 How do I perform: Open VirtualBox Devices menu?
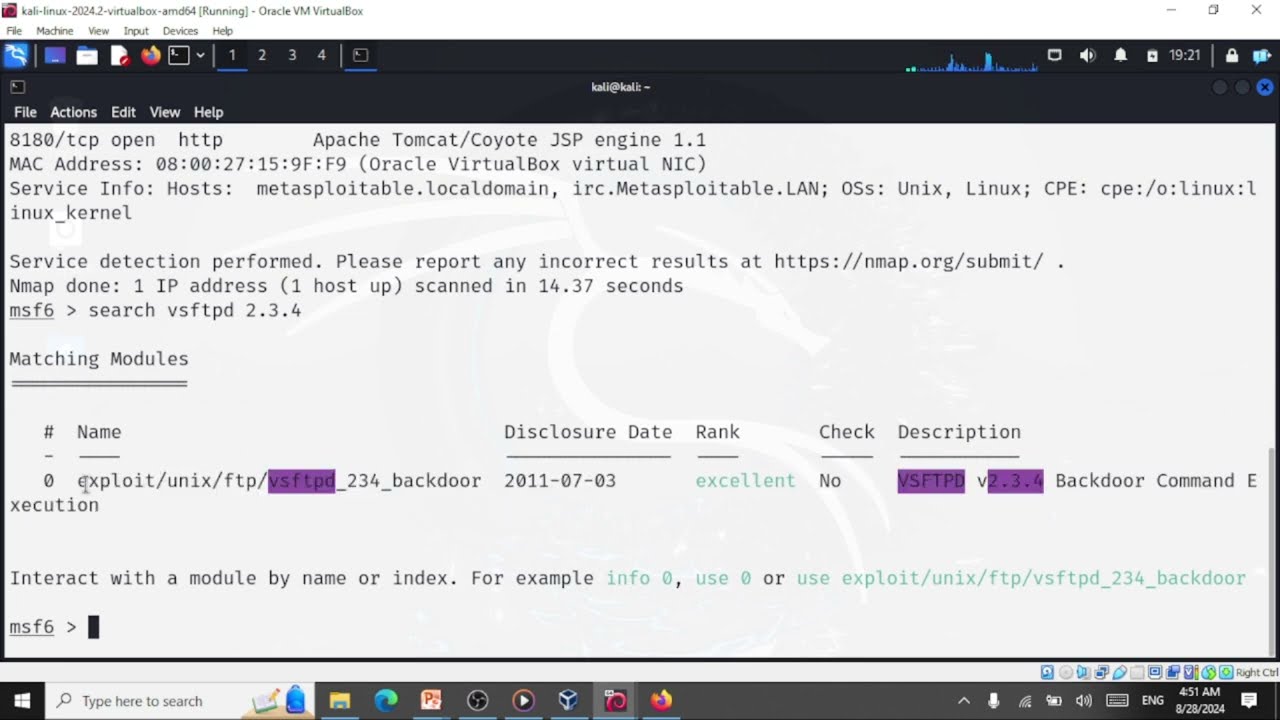(181, 31)
